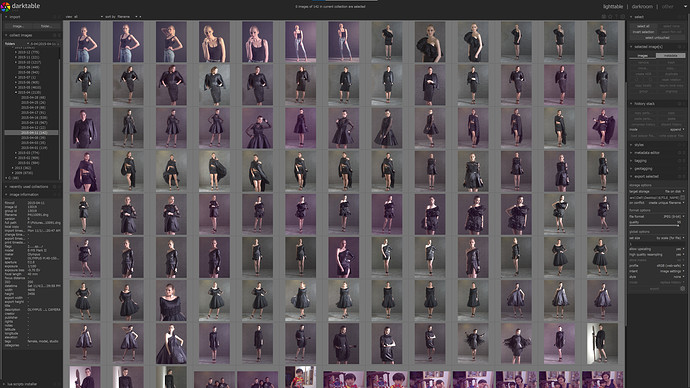Open the global preferences gear icon in top bar
This screenshot has width=690, height=388.
[x=622, y=17]
